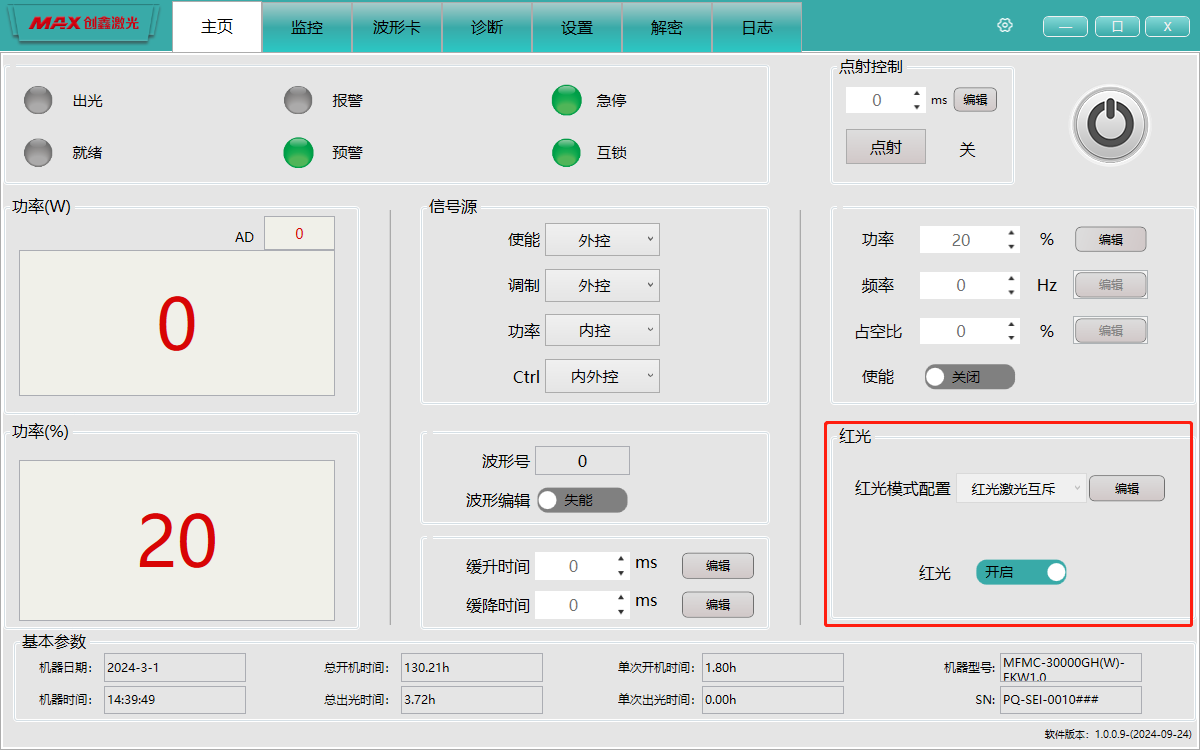
Task: Click 编辑 button for 功率 percent
Action: [x=1110, y=240]
